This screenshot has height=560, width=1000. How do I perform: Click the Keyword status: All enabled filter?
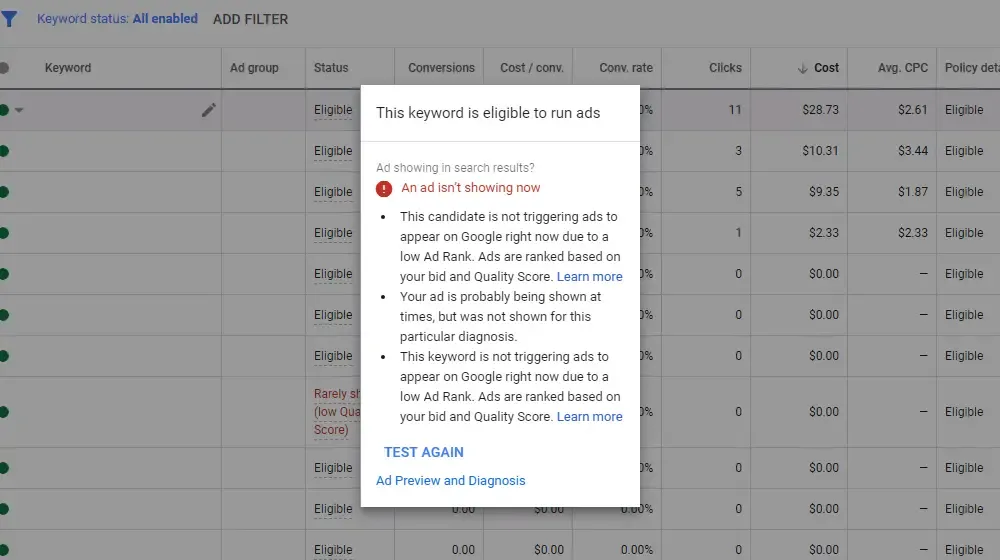pos(117,19)
